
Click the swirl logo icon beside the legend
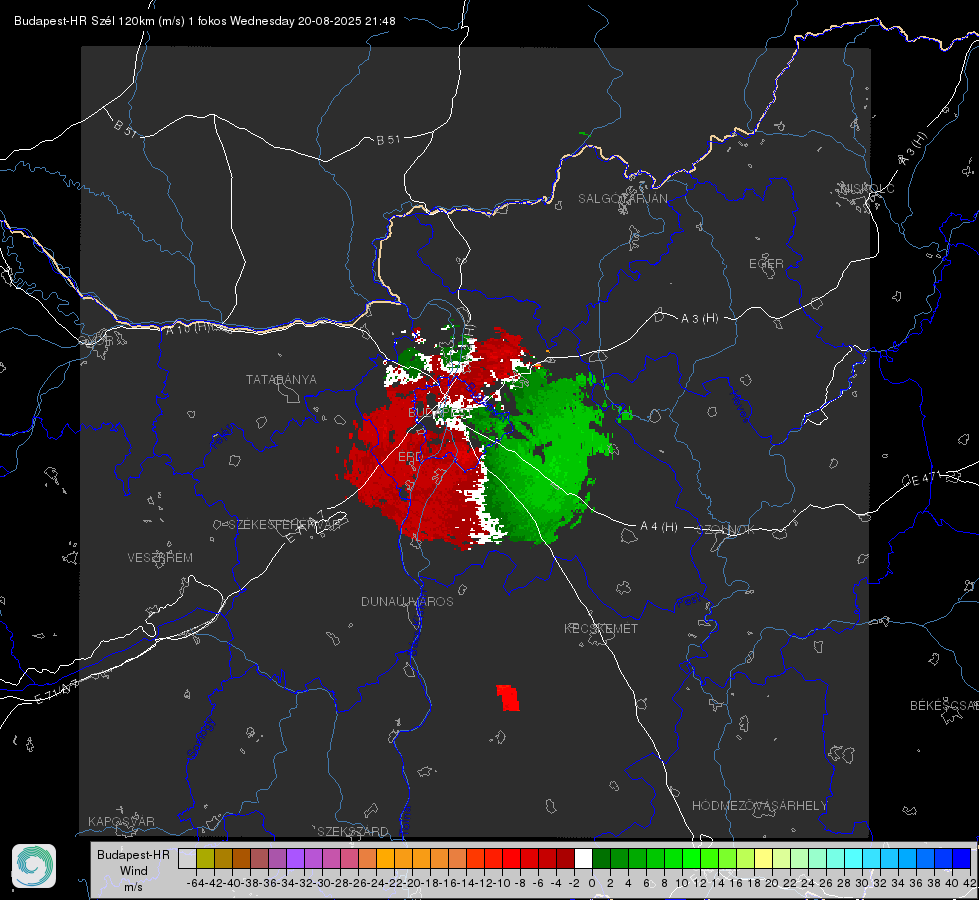34,866
